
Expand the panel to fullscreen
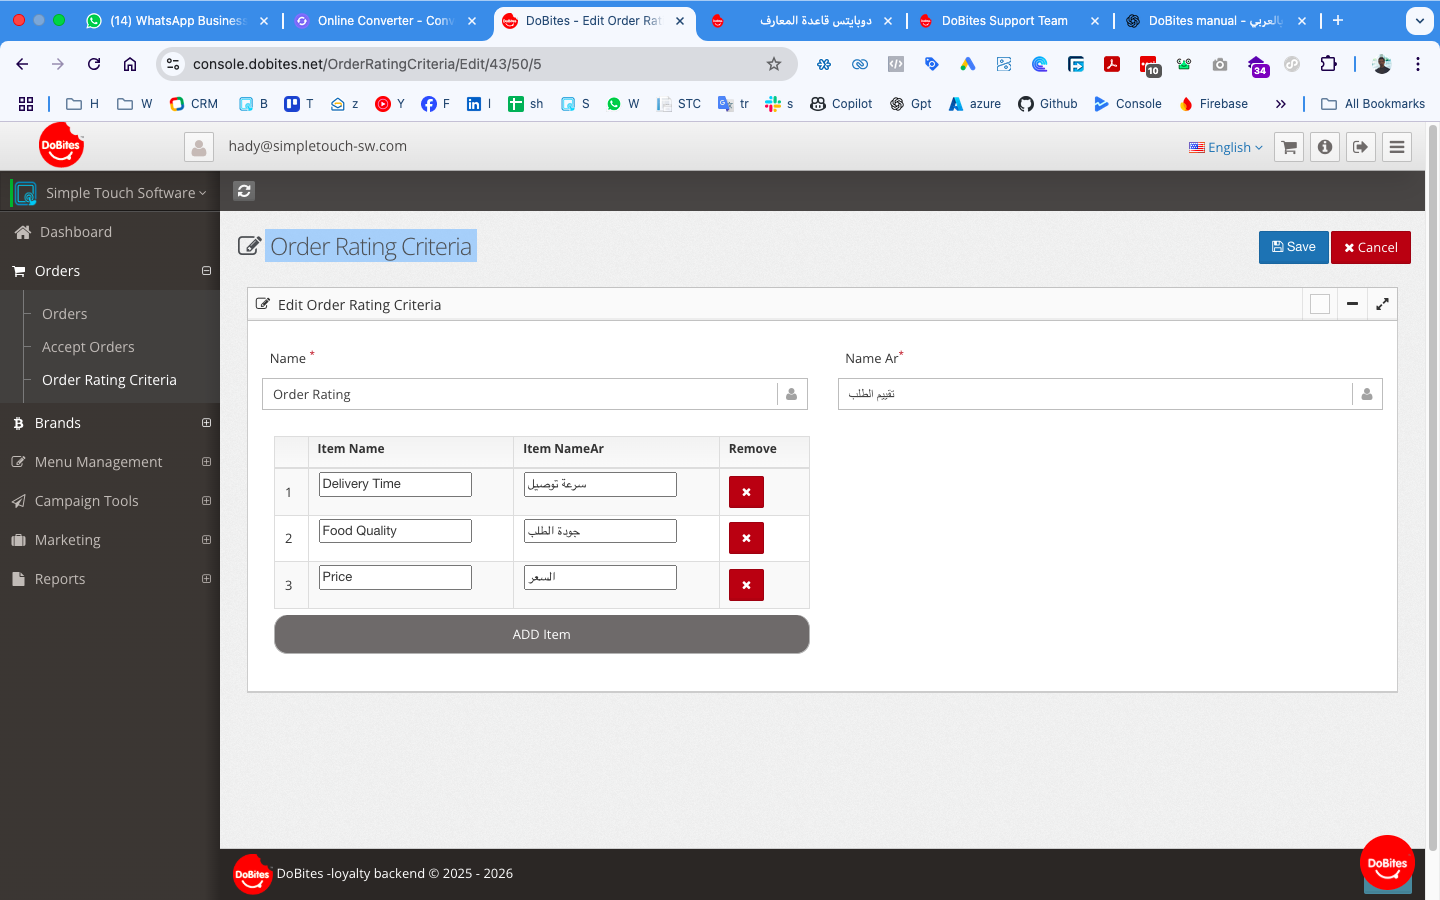click(1382, 304)
